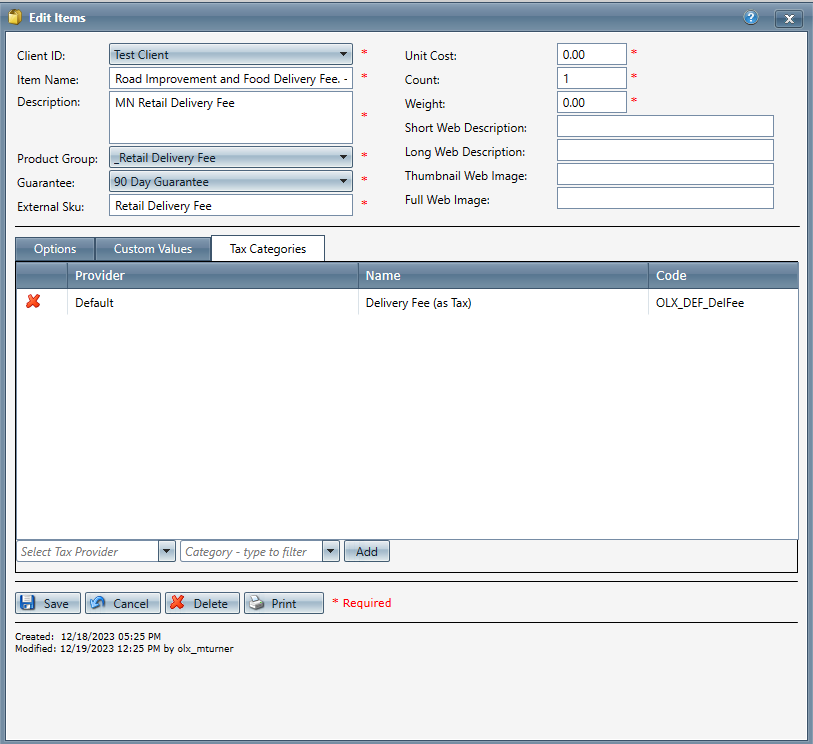Click into the Description text area
The width and height of the screenshot is (813, 744).
click(x=231, y=117)
